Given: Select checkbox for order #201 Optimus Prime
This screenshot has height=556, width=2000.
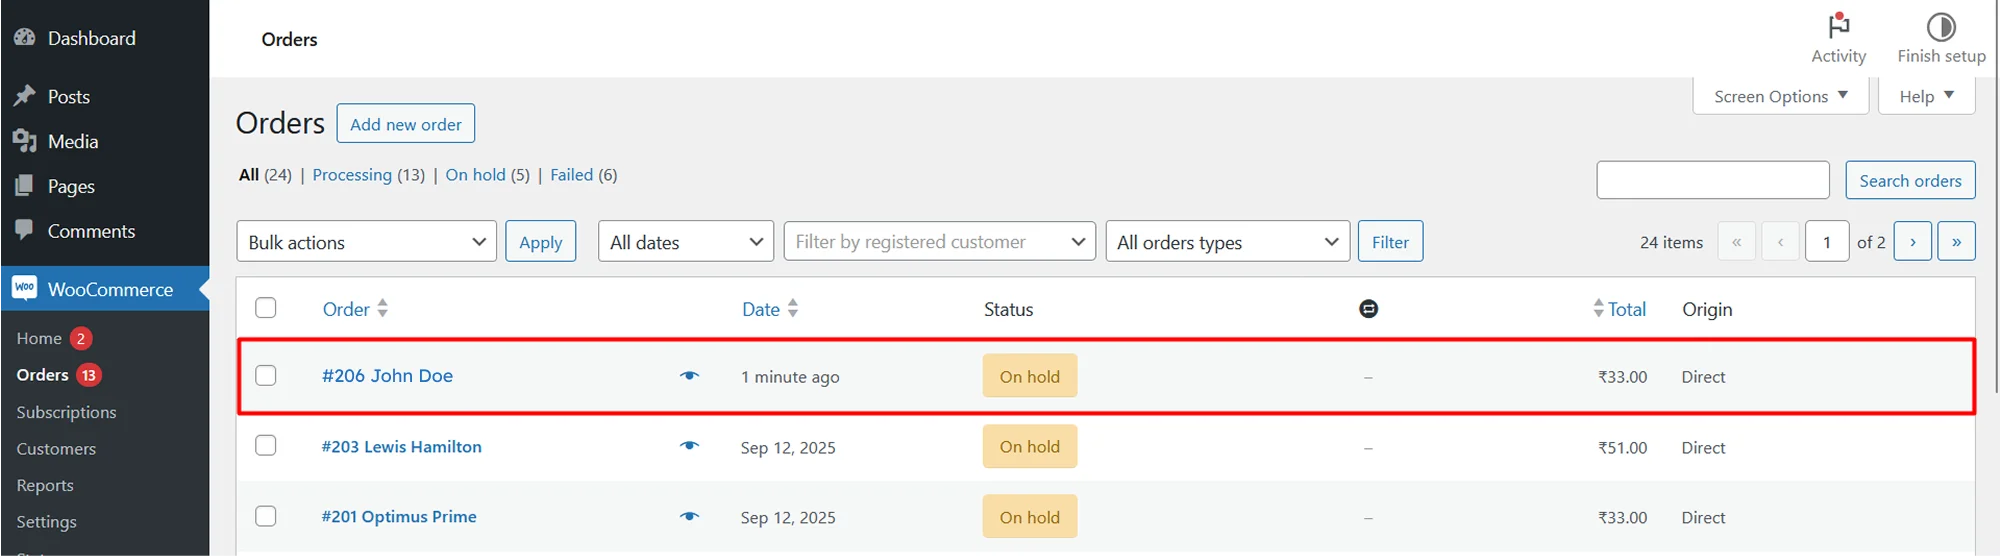Looking at the screenshot, I should [266, 516].
